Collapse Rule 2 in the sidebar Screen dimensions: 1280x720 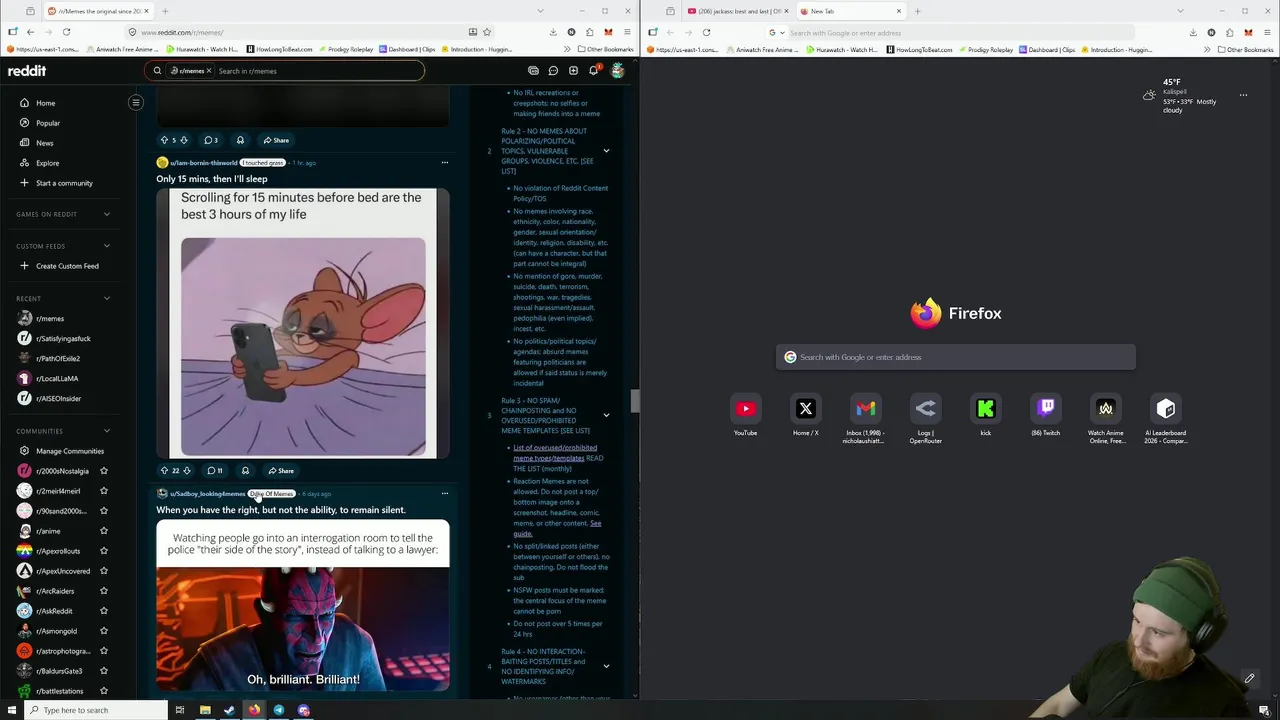[x=606, y=151]
